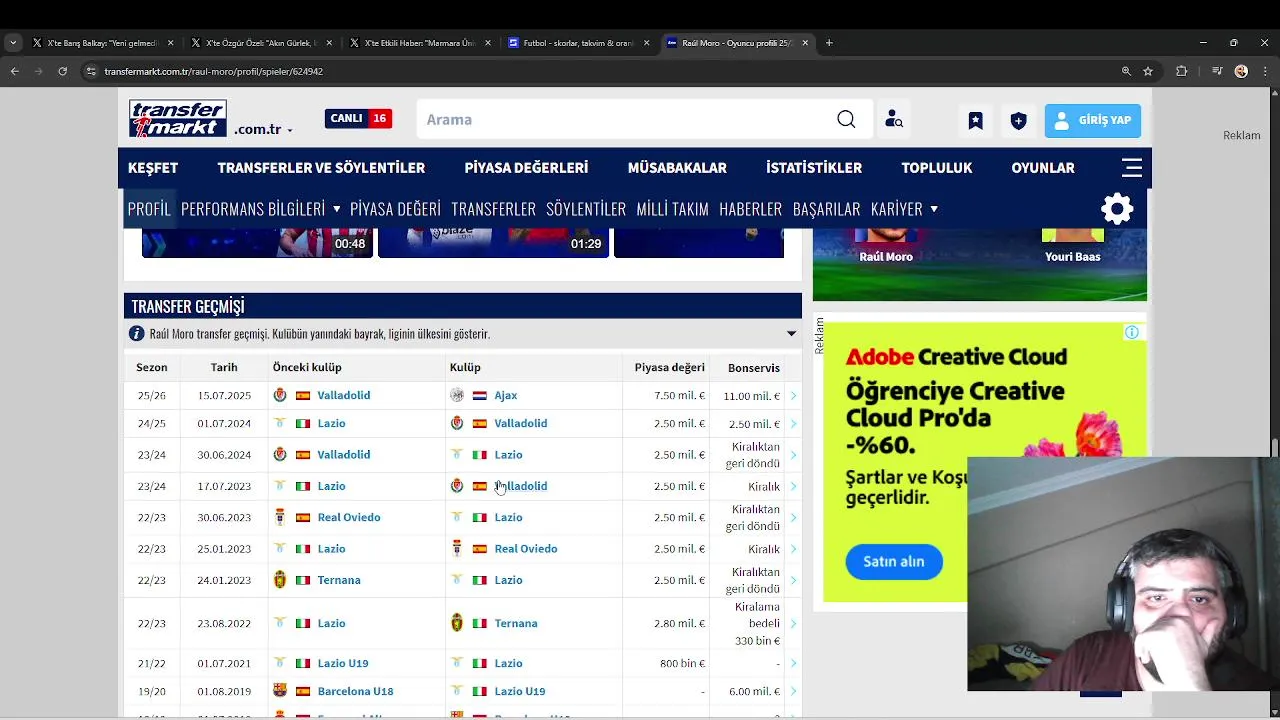Open the browser extensions puzzle icon
The image size is (1280, 720).
point(1182,71)
